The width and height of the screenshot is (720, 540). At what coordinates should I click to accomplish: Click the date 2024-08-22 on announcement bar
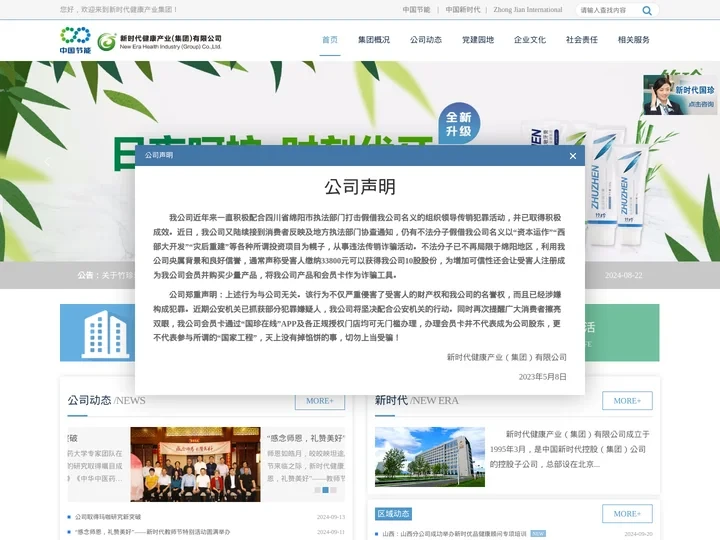(x=624, y=276)
